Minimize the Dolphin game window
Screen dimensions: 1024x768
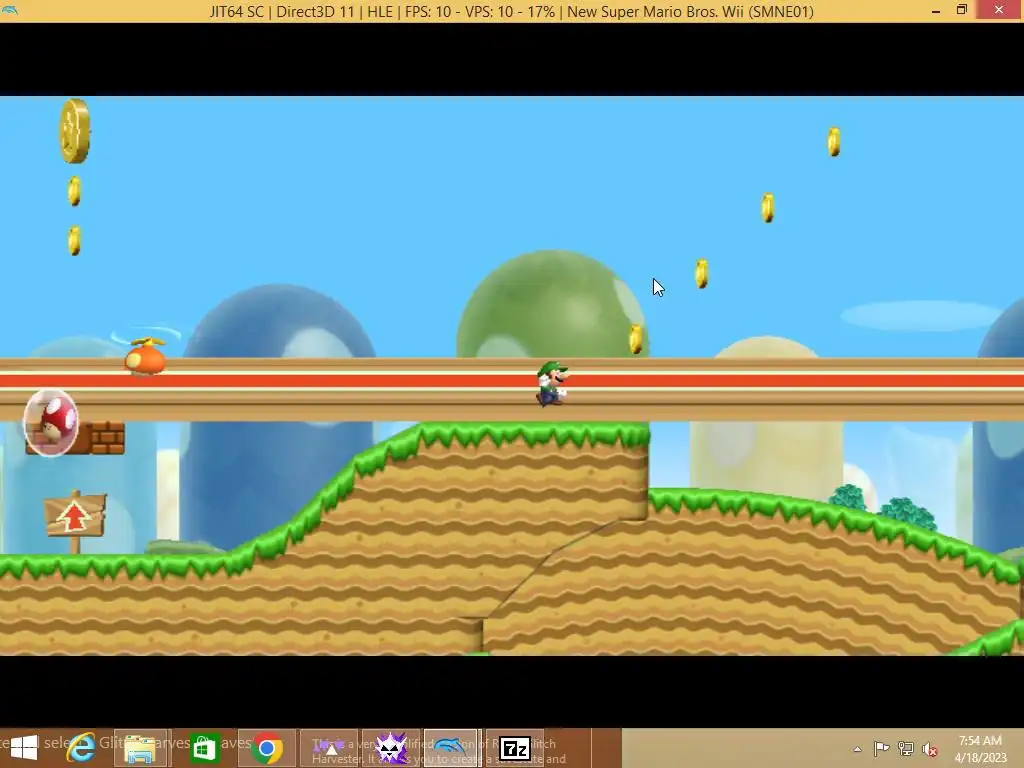click(936, 11)
